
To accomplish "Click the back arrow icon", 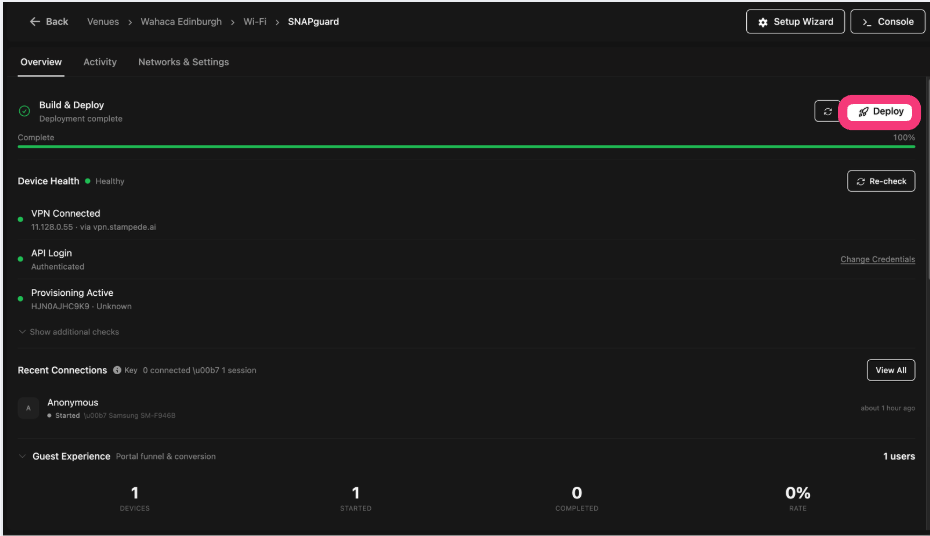I will (x=35, y=21).
